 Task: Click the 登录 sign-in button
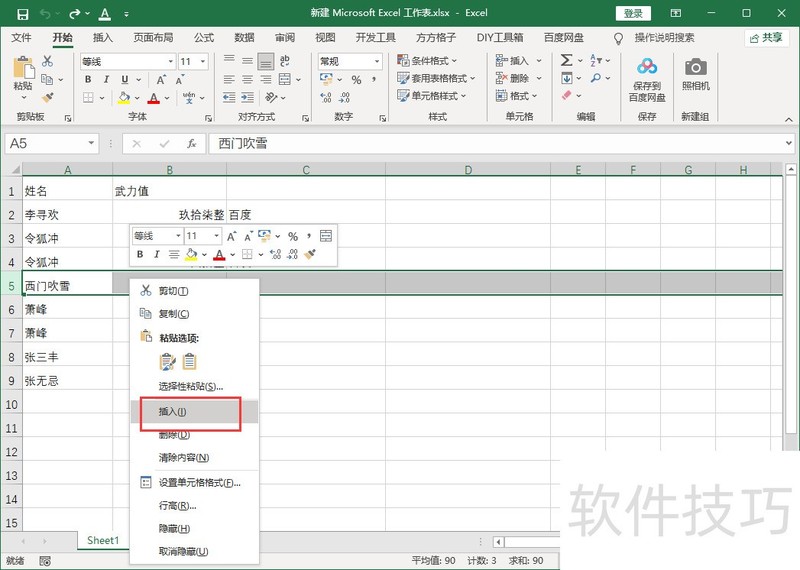[633, 13]
